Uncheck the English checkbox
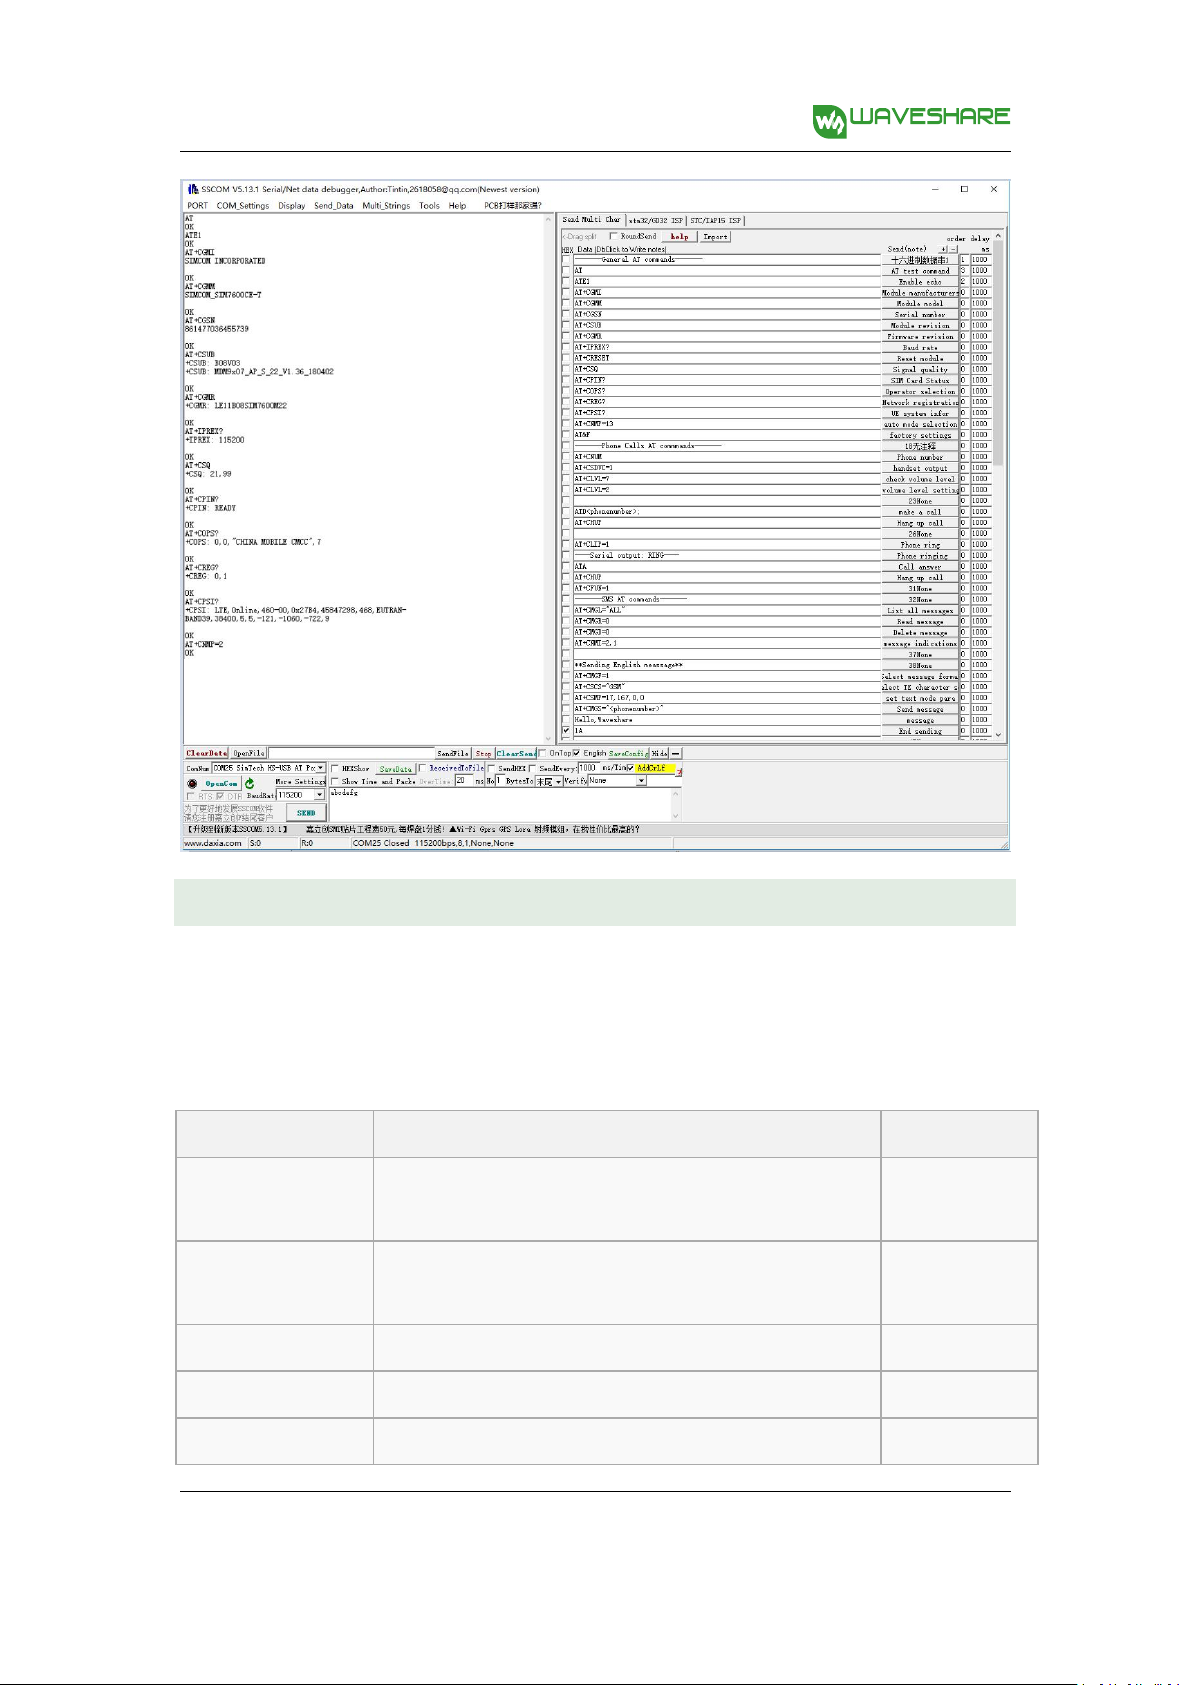Screen dimensions: 1192x1685 (x=576, y=753)
